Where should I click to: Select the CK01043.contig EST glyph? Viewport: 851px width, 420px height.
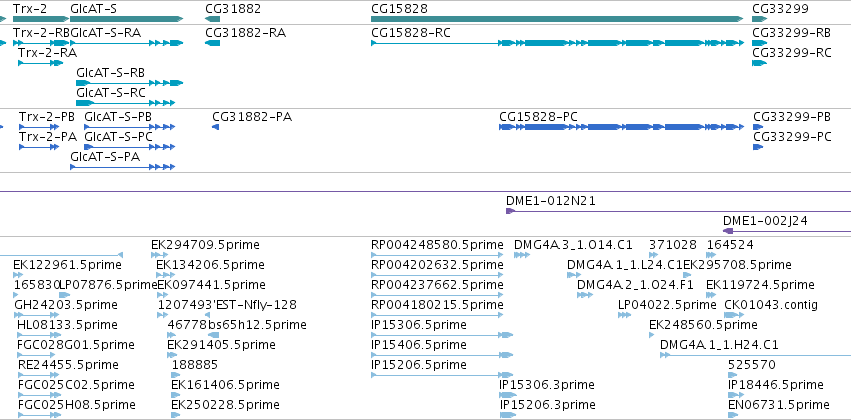(733, 315)
